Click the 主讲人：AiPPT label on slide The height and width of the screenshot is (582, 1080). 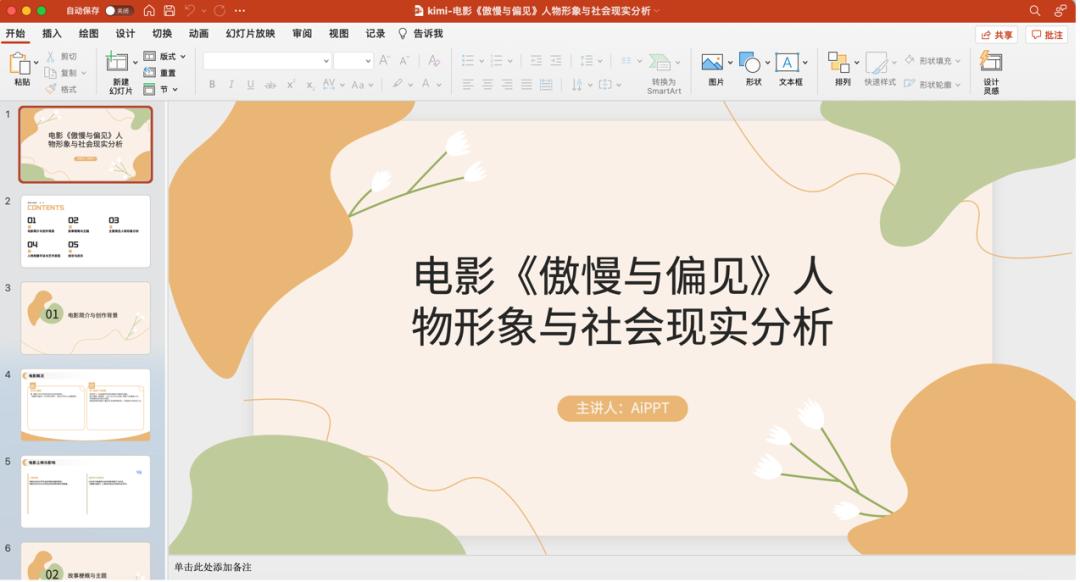(623, 408)
